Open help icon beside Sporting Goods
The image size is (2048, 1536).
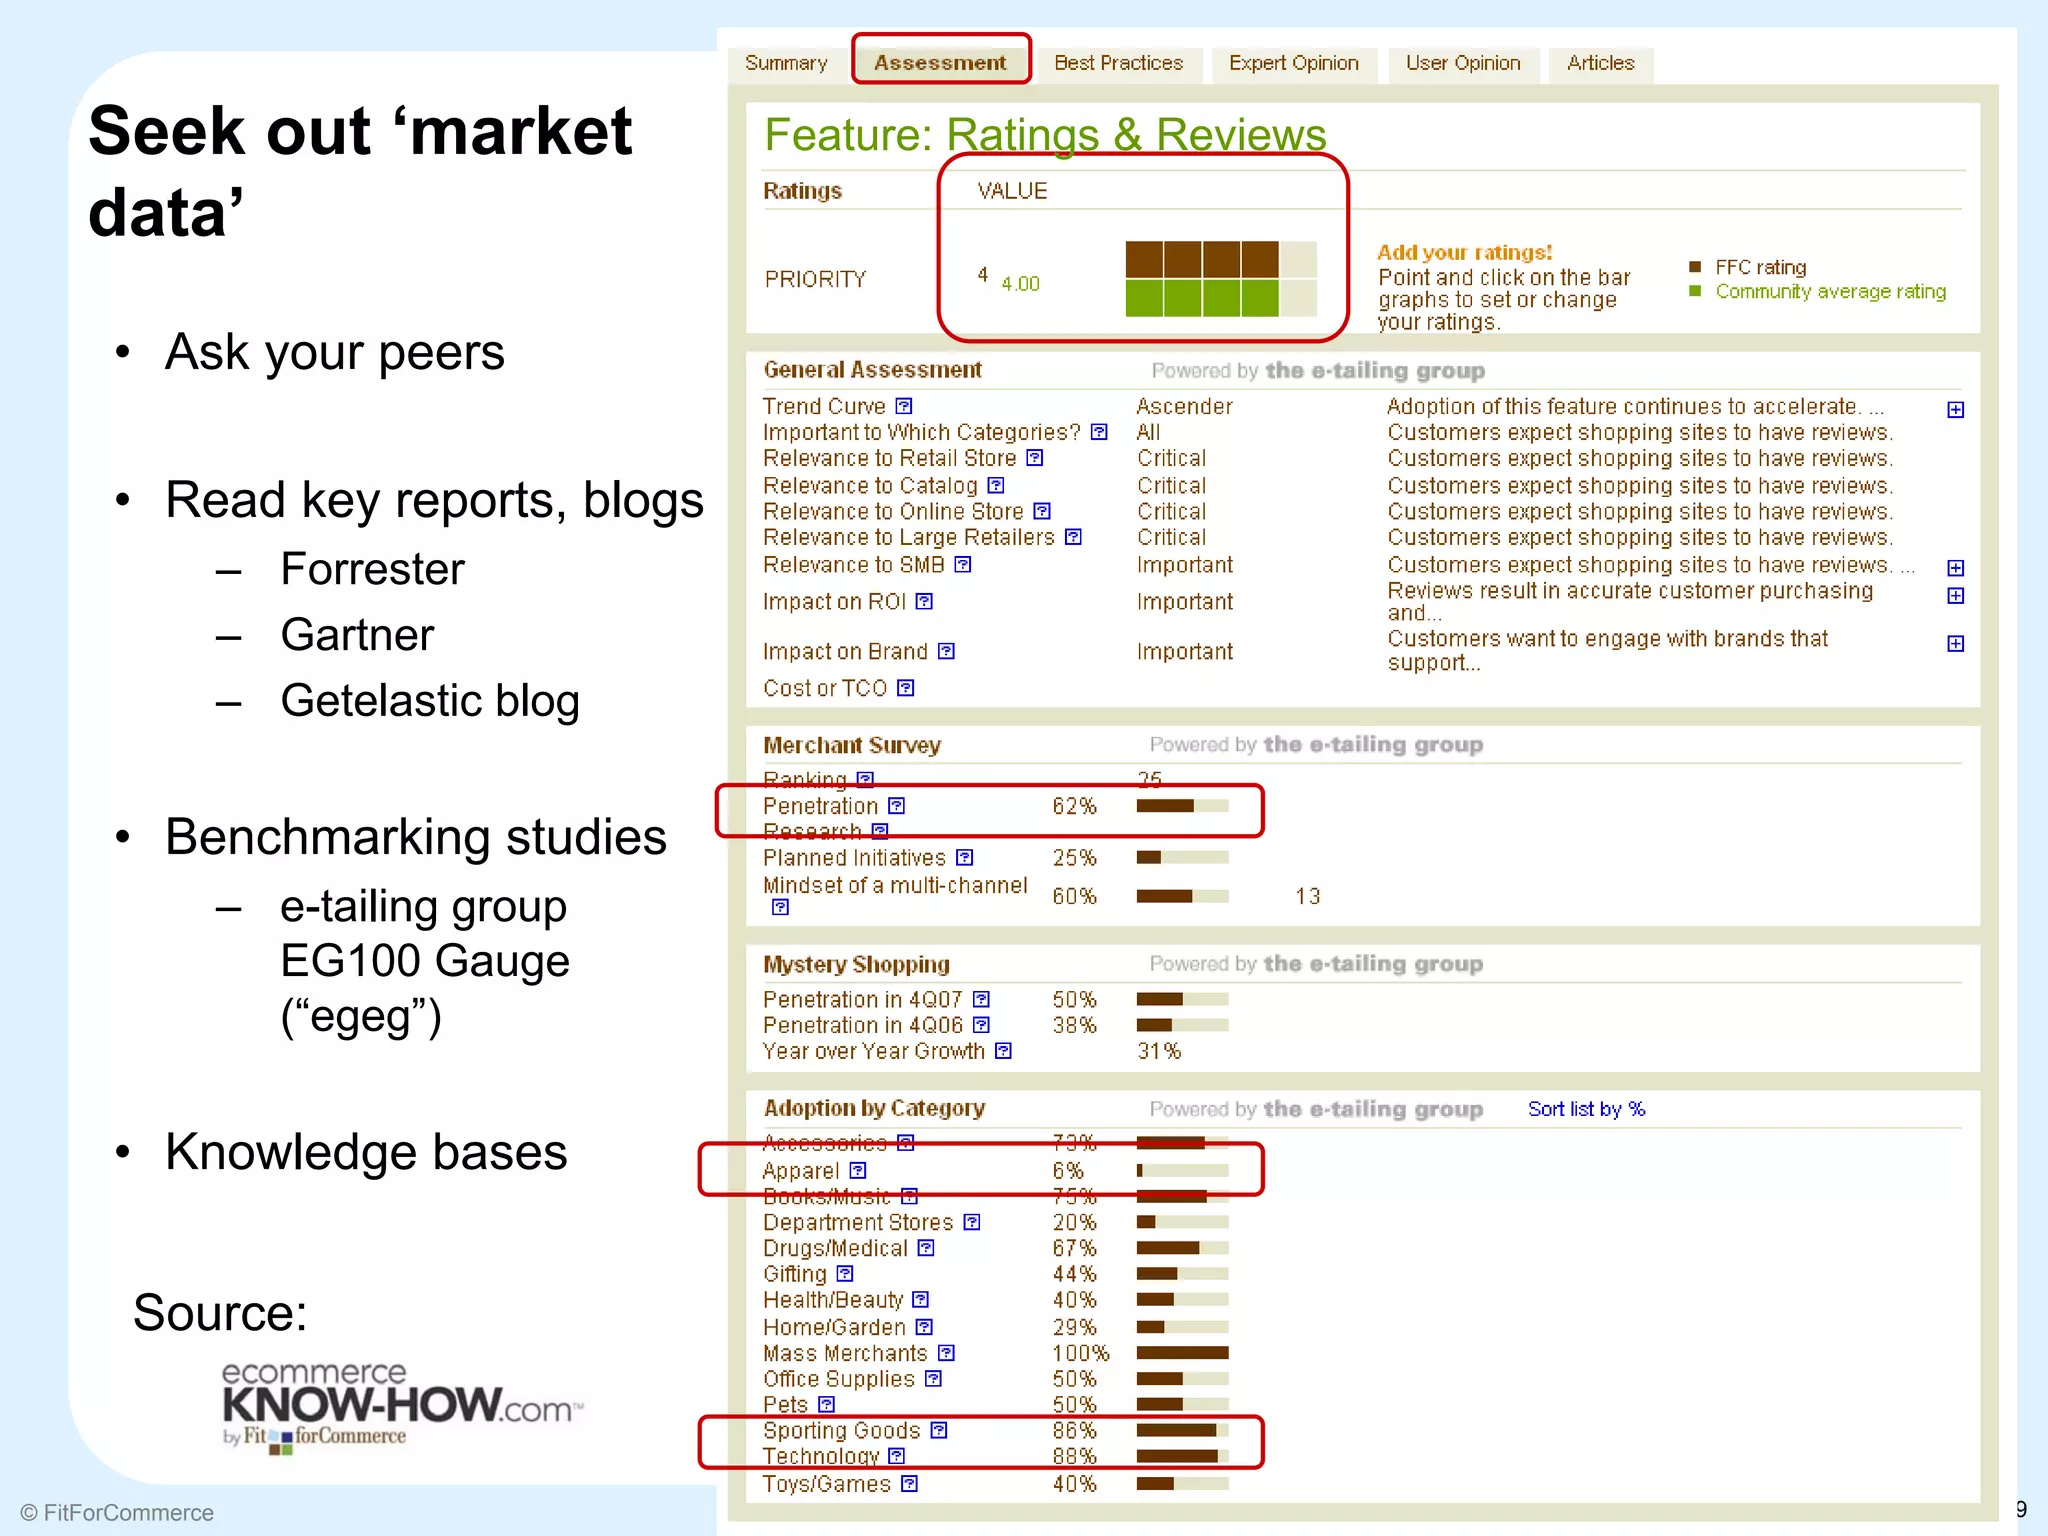(x=938, y=1431)
